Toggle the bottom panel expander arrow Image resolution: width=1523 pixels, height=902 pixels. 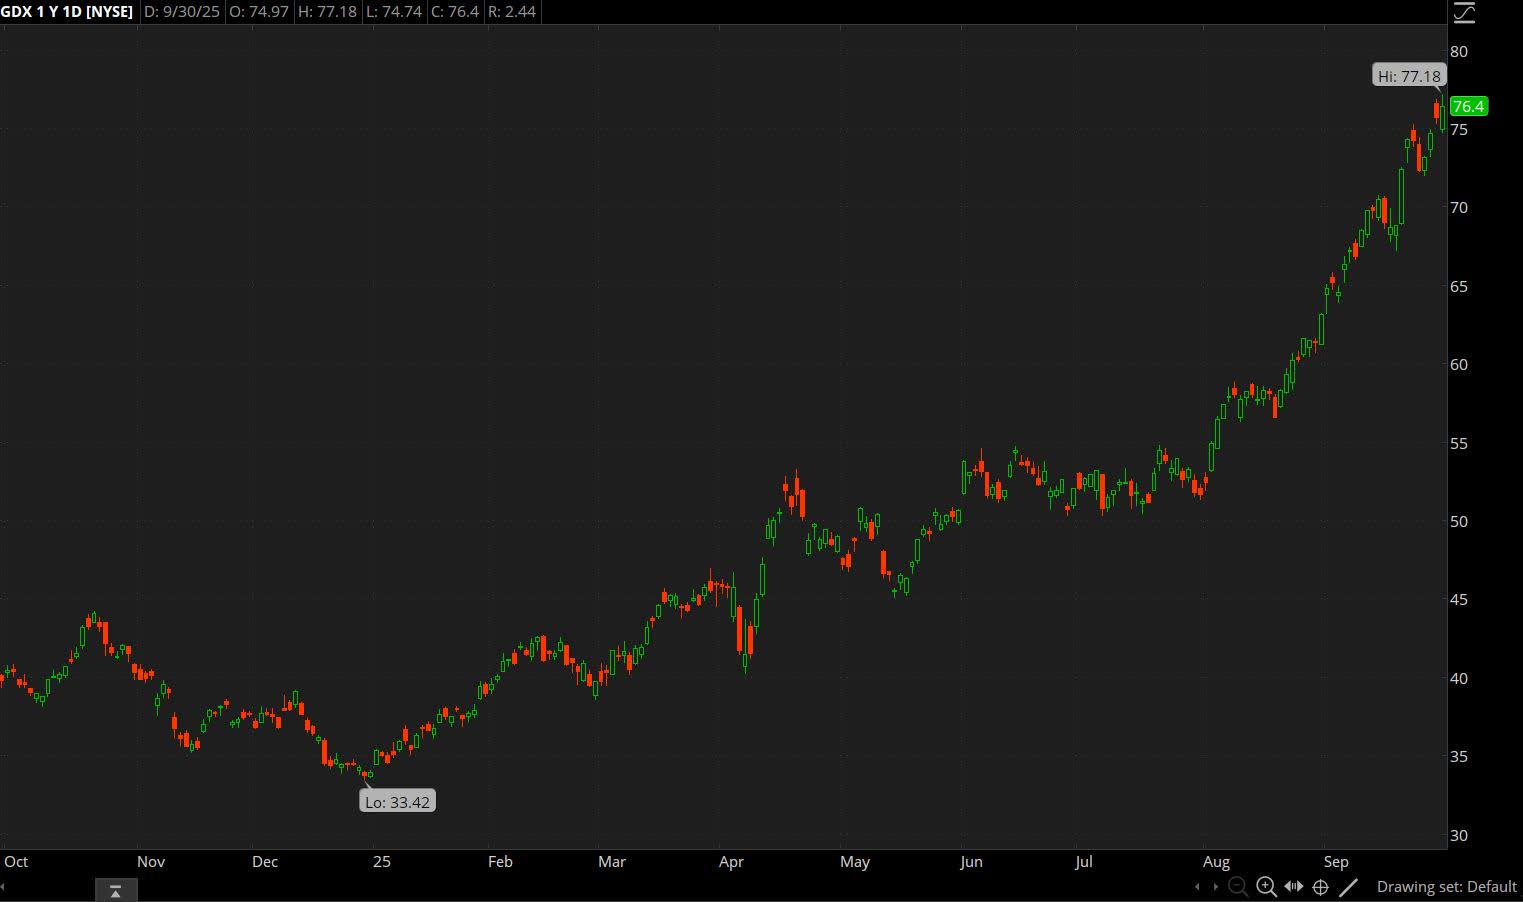(x=116, y=889)
